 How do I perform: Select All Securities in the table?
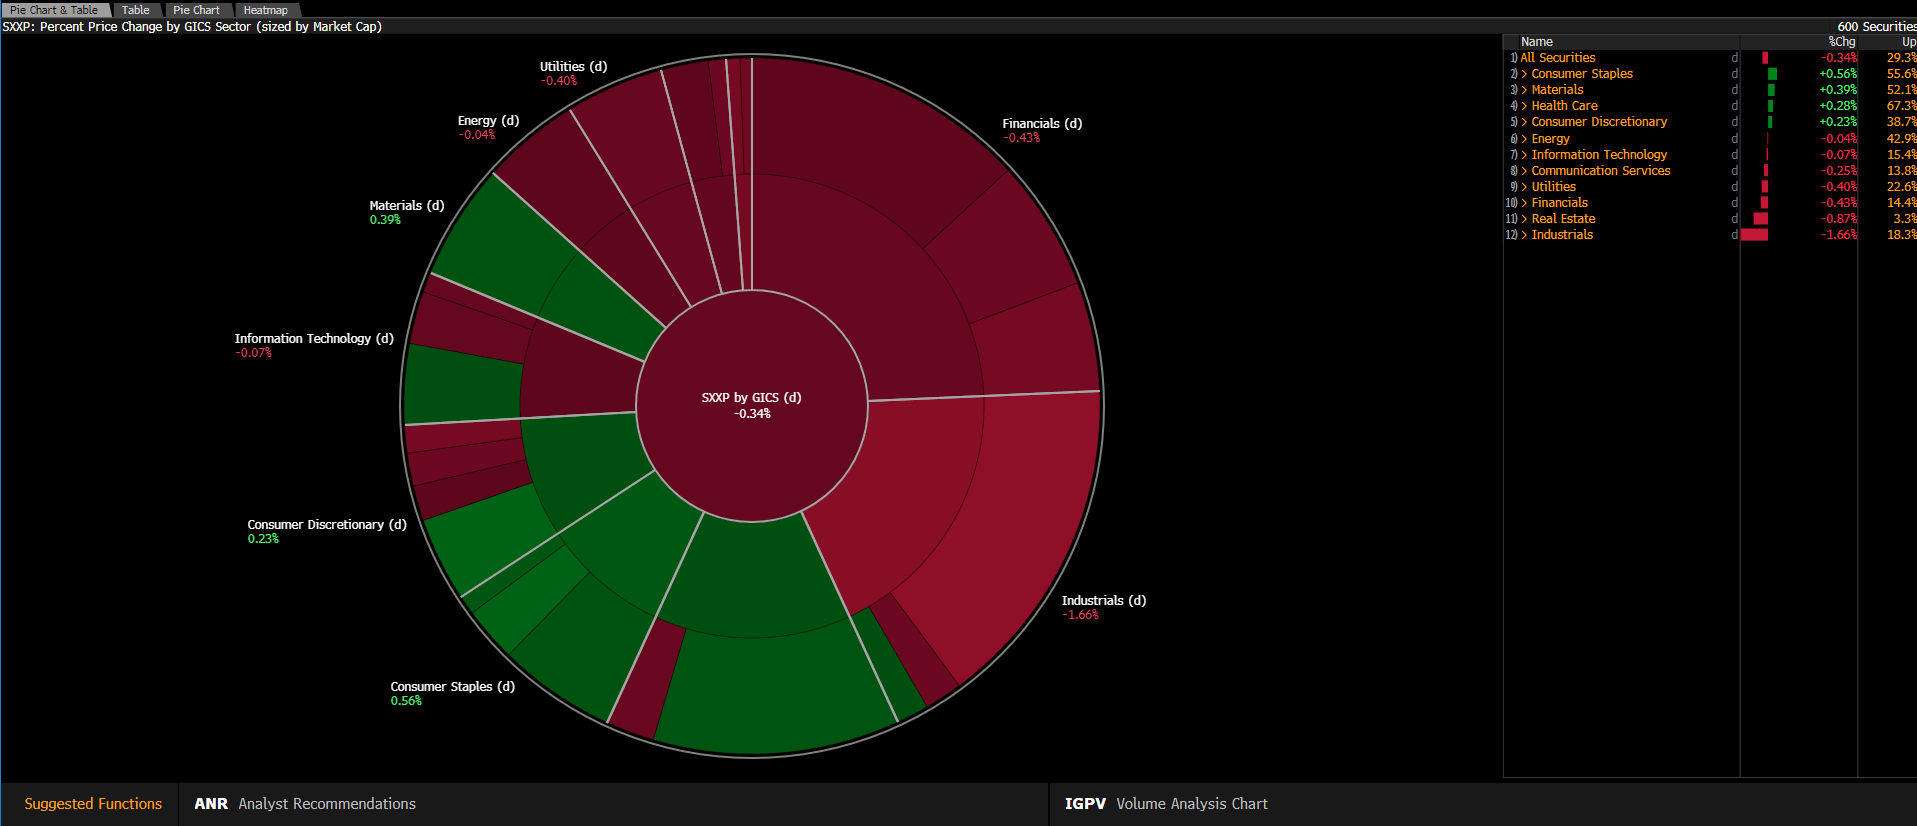point(1558,58)
